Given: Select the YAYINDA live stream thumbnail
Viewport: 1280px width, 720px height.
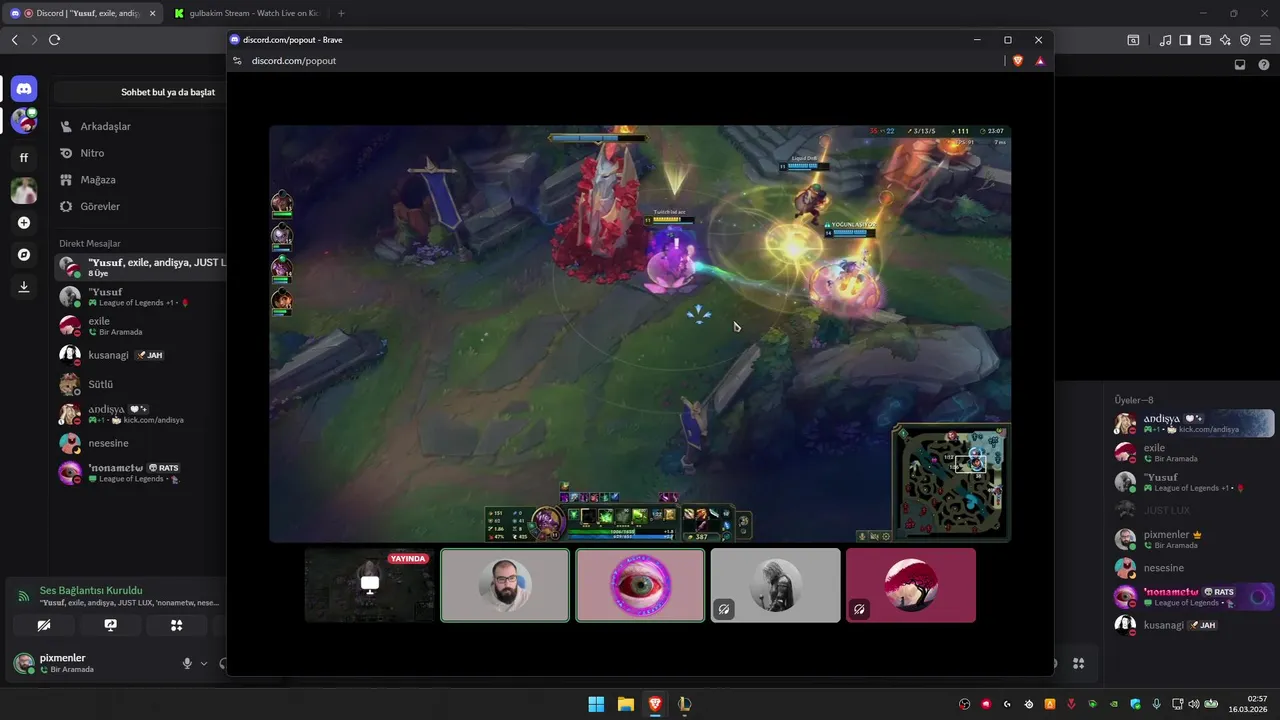Looking at the screenshot, I should click(370, 585).
